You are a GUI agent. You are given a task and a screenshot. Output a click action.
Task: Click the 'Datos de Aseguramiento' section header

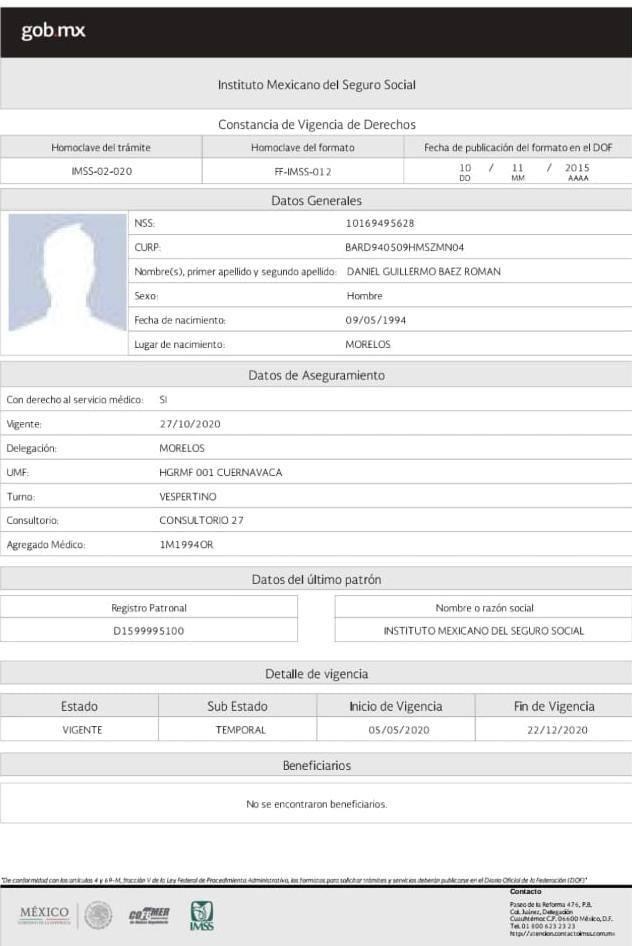pyautogui.click(x=317, y=375)
